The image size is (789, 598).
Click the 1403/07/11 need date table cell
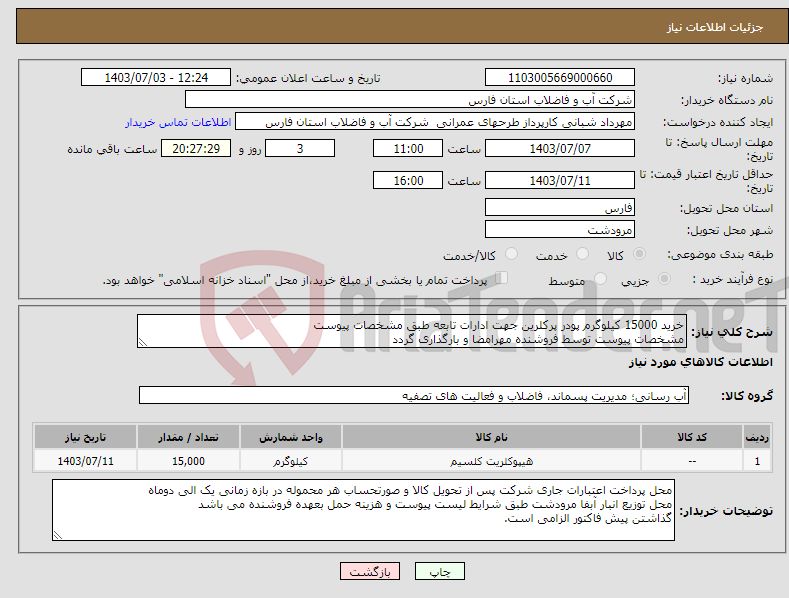[86, 461]
